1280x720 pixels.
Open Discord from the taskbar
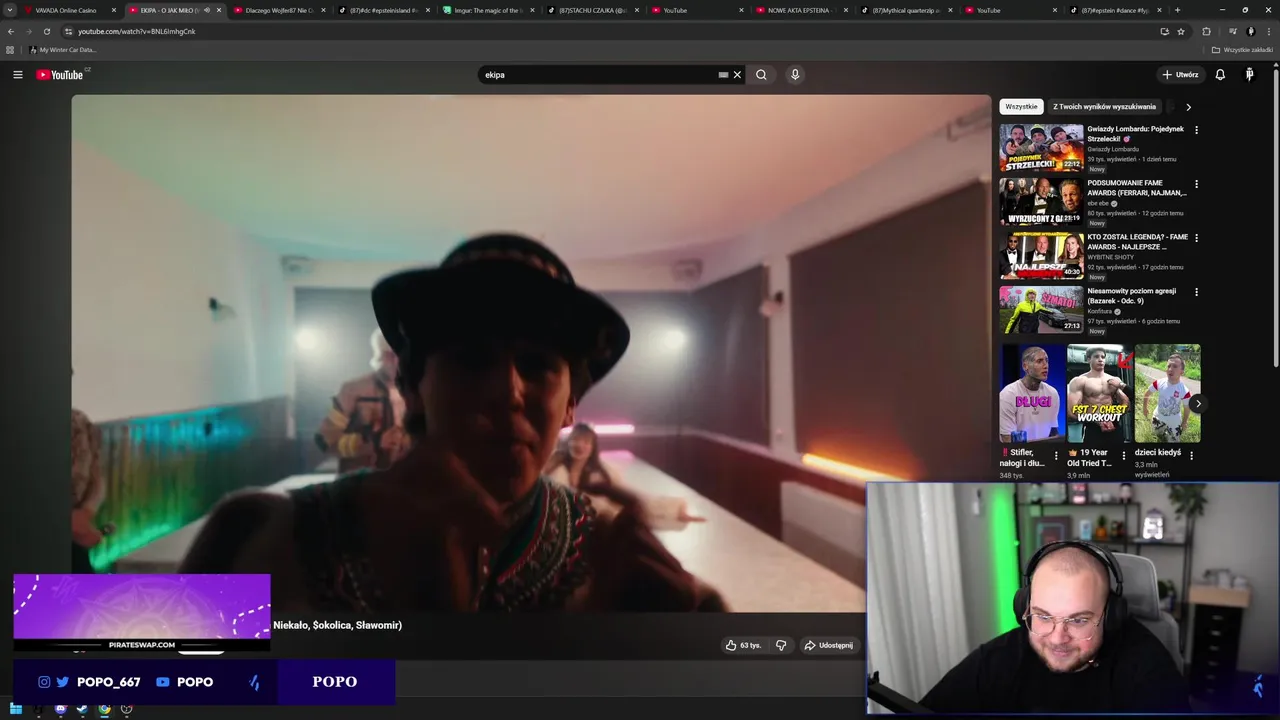(x=60, y=709)
